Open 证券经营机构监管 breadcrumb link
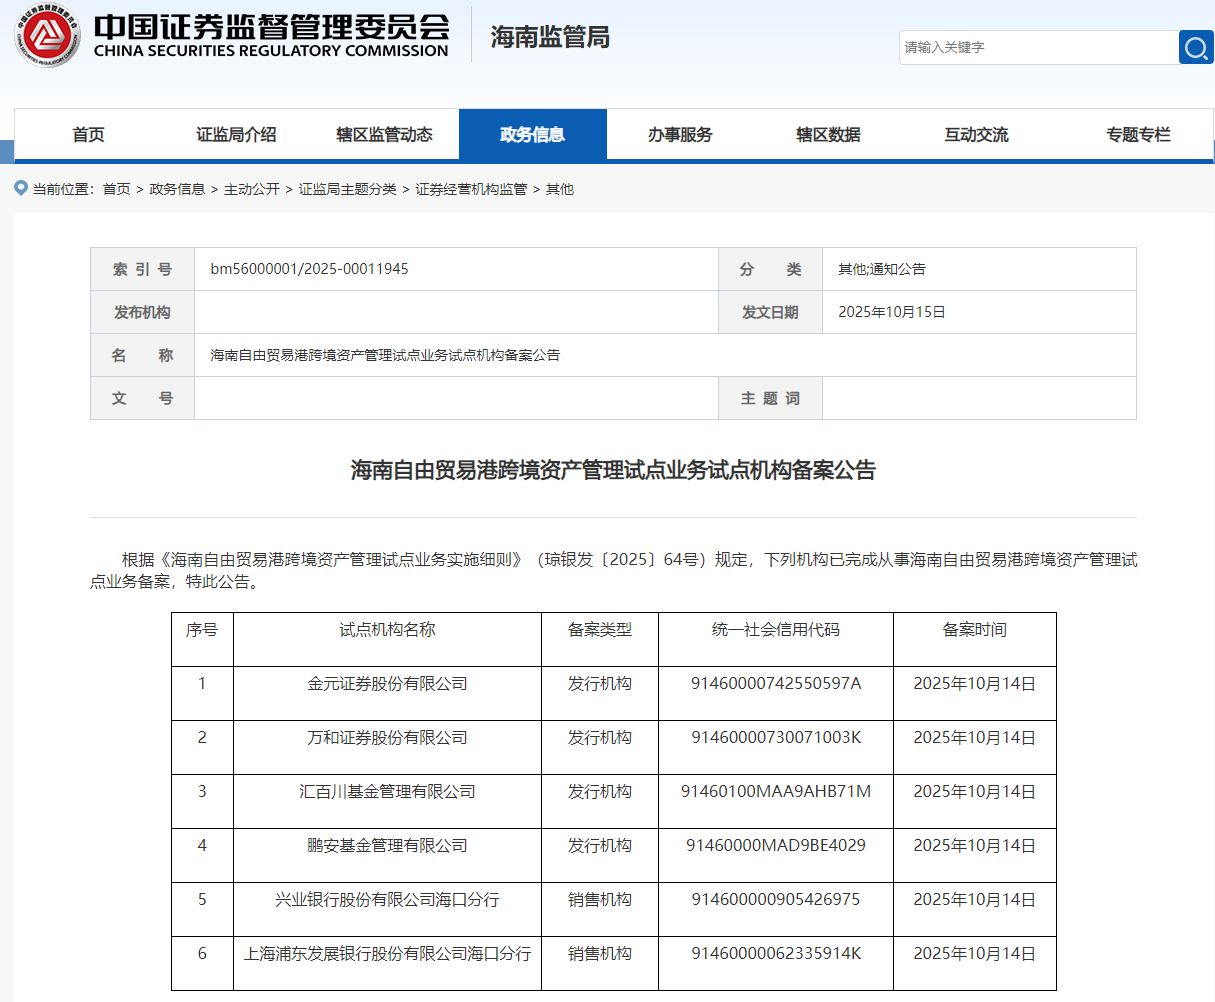The height and width of the screenshot is (1002, 1215). 471,189
